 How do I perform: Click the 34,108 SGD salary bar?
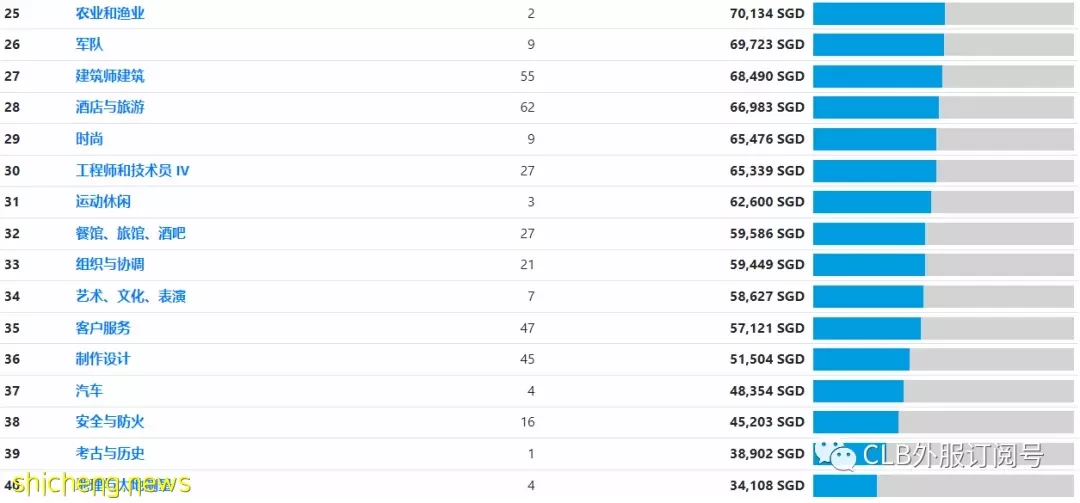pos(945,486)
